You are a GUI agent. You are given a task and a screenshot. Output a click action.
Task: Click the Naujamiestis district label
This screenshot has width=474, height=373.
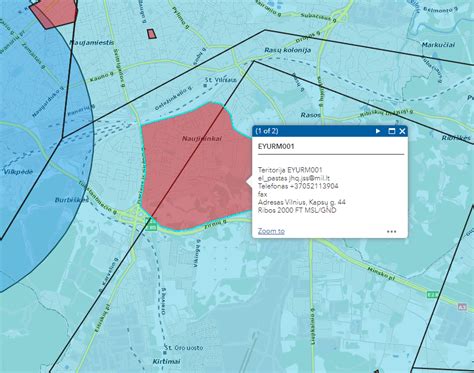point(92,43)
